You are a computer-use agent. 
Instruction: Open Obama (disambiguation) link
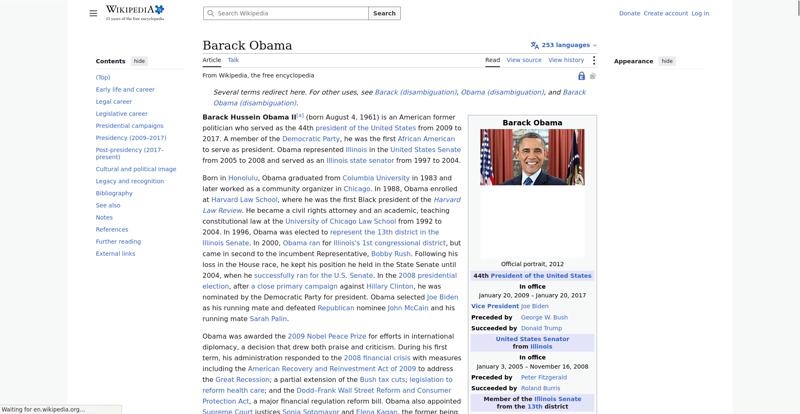pyautogui.click(x=502, y=92)
